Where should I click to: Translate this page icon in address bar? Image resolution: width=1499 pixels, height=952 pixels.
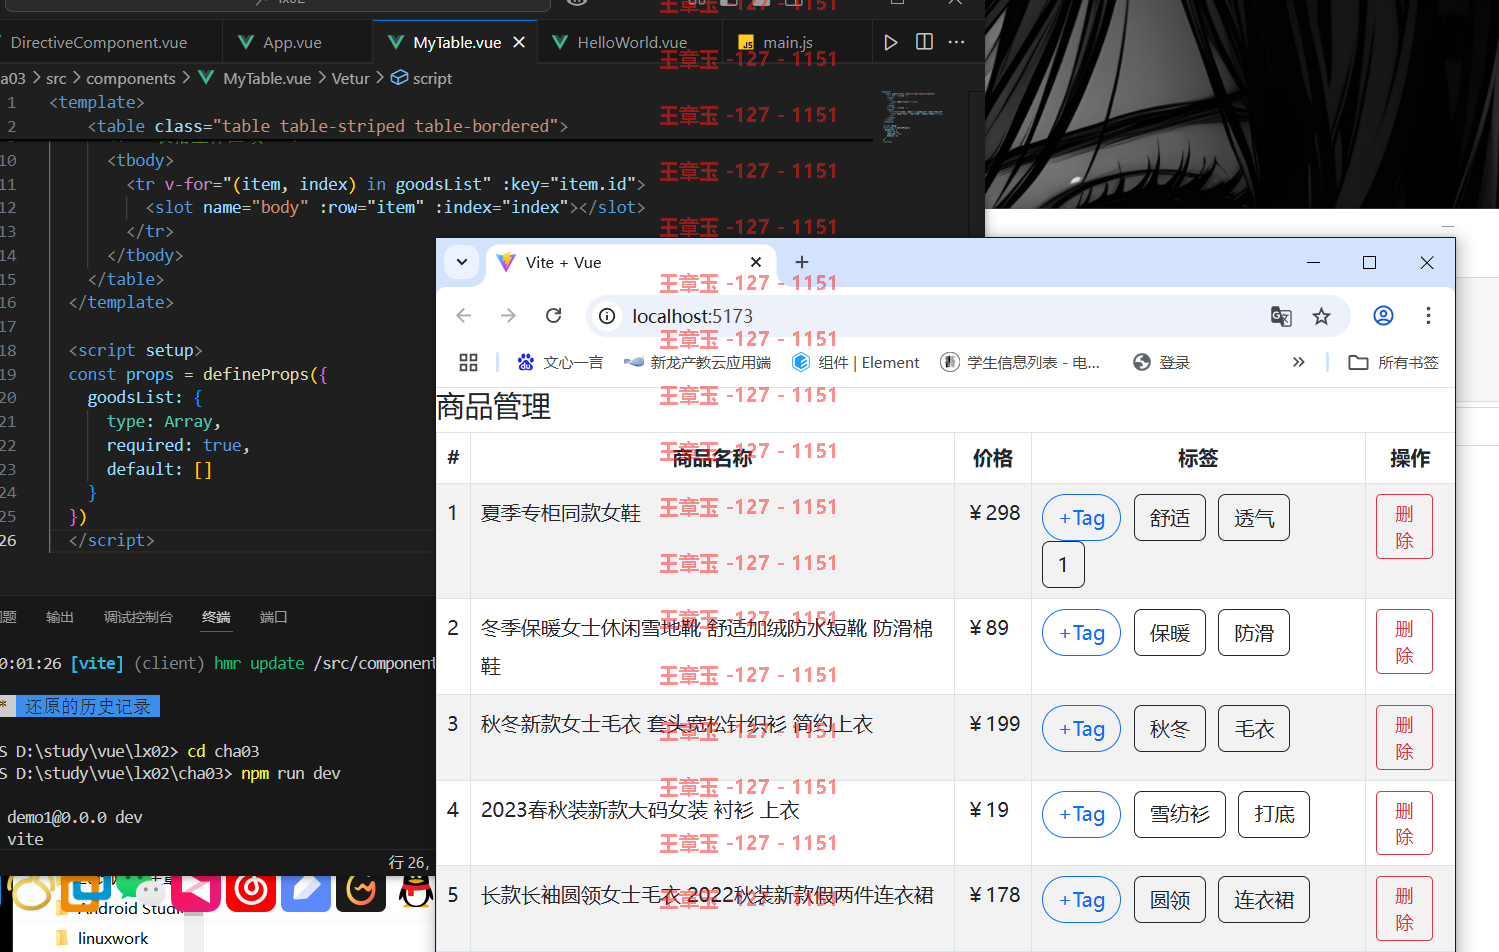tap(1281, 316)
